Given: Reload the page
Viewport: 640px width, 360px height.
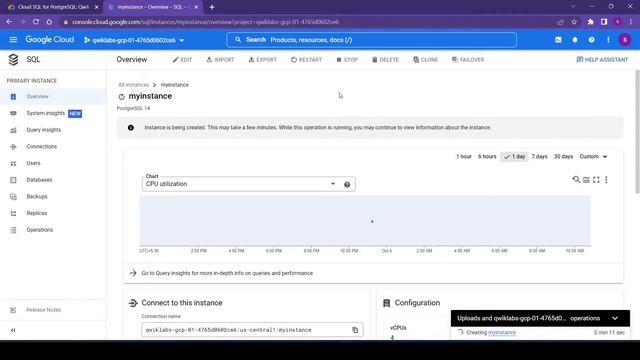Looking at the screenshot, I should click(x=36, y=22).
